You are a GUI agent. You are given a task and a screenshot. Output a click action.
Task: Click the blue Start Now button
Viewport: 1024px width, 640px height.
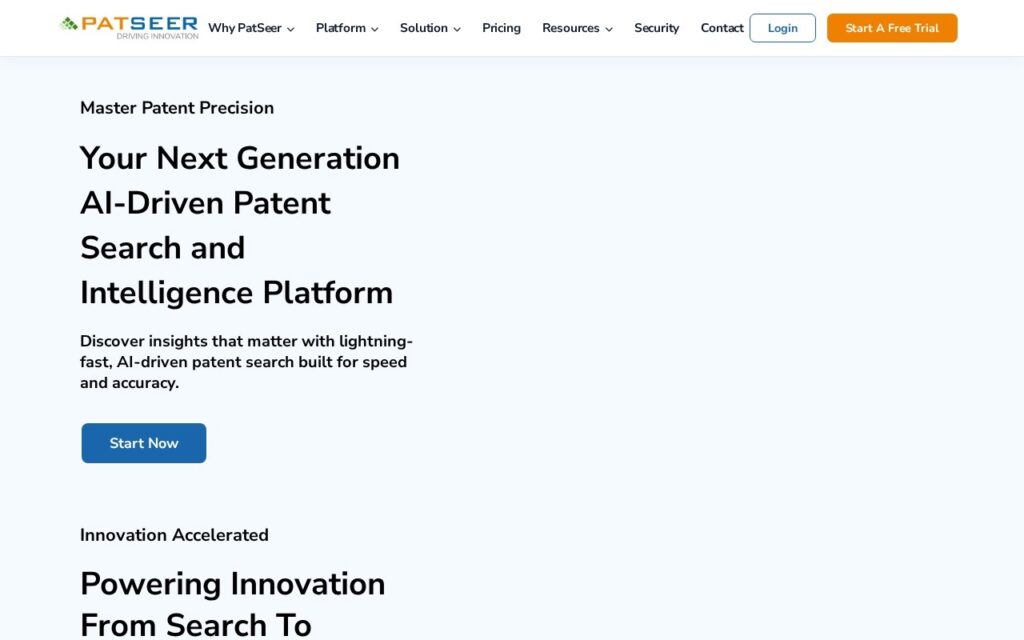tap(144, 443)
